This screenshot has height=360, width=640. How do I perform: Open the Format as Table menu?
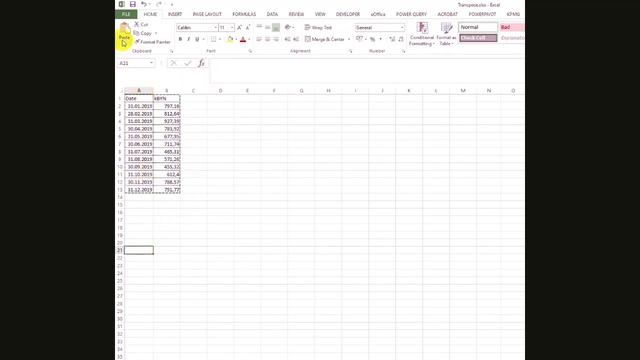(x=447, y=33)
